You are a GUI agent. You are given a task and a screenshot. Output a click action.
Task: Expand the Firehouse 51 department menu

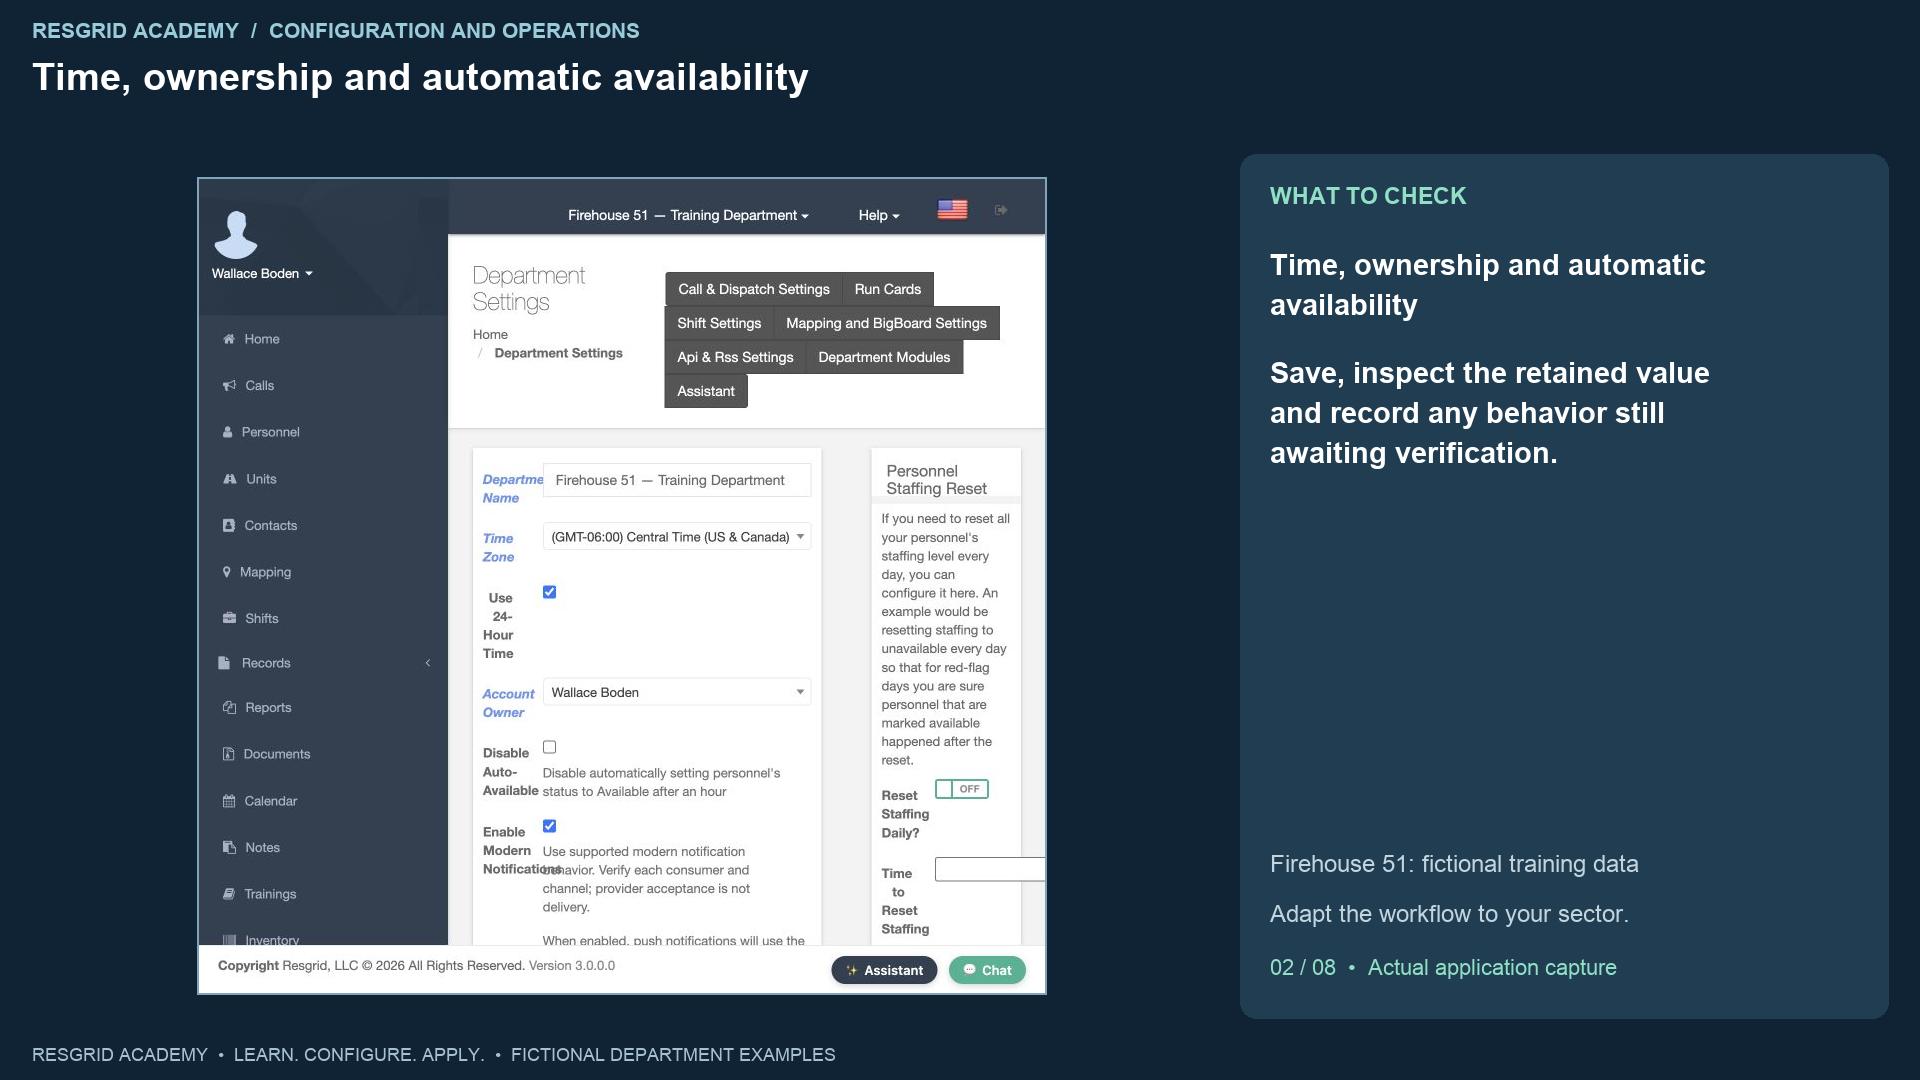[x=688, y=215]
